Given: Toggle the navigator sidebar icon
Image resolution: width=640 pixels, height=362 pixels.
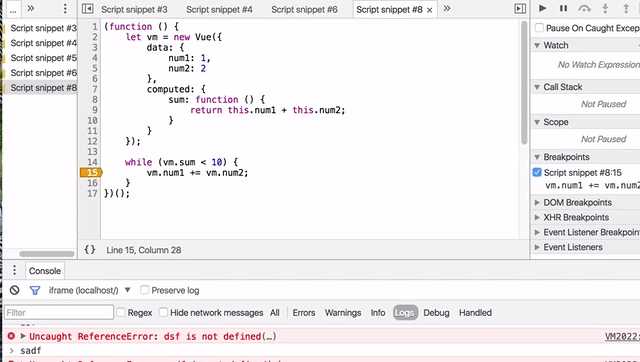Looking at the screenshot, I should coord(87,9).
